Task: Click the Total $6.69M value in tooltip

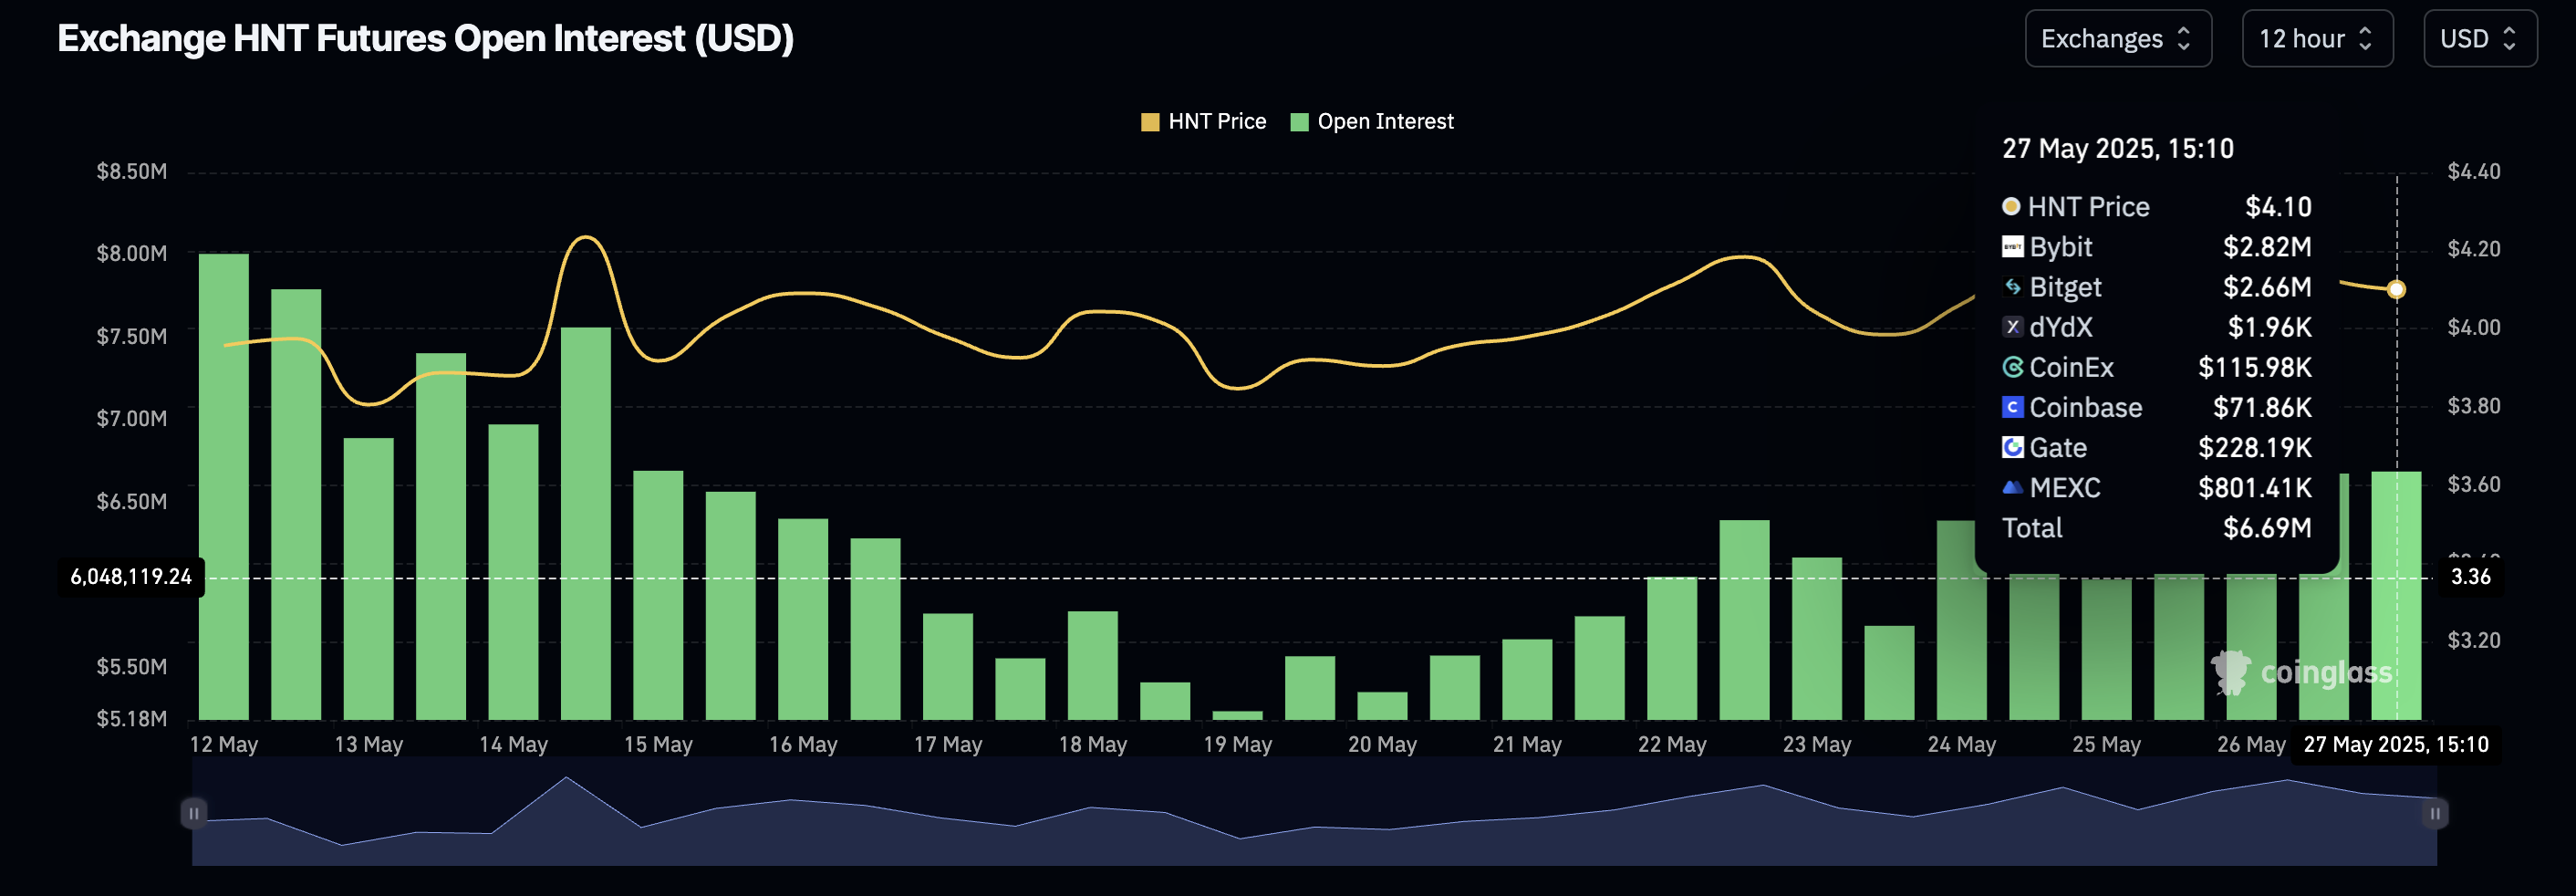Action: (2267, 528)
